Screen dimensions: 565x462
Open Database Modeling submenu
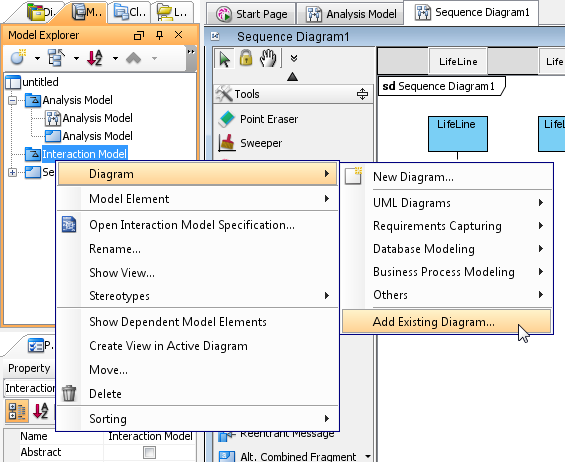coord(447,249)
